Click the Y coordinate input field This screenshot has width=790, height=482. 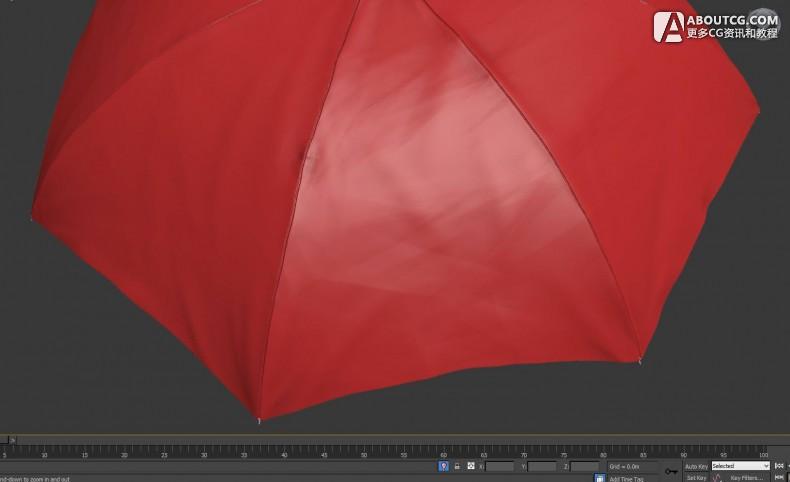click(541, 466)
